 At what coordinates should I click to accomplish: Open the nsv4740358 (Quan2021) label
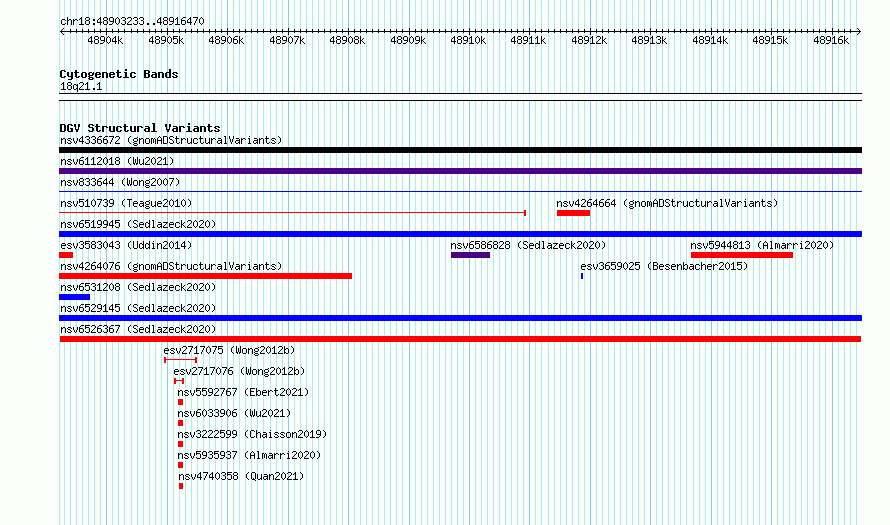241,476
